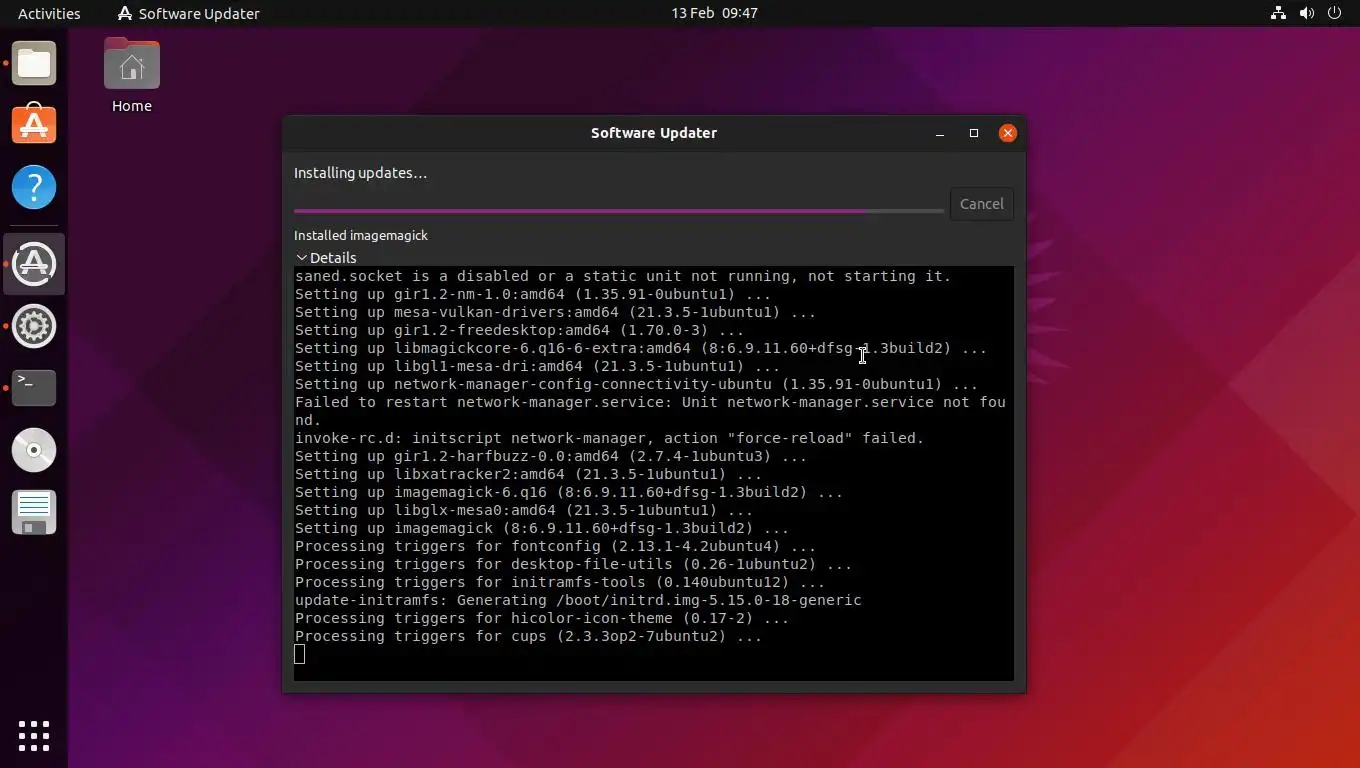This screenshot has width=1360, height=768.
Task: Select the Software Updater dock icon
Action: click(34, 264)
